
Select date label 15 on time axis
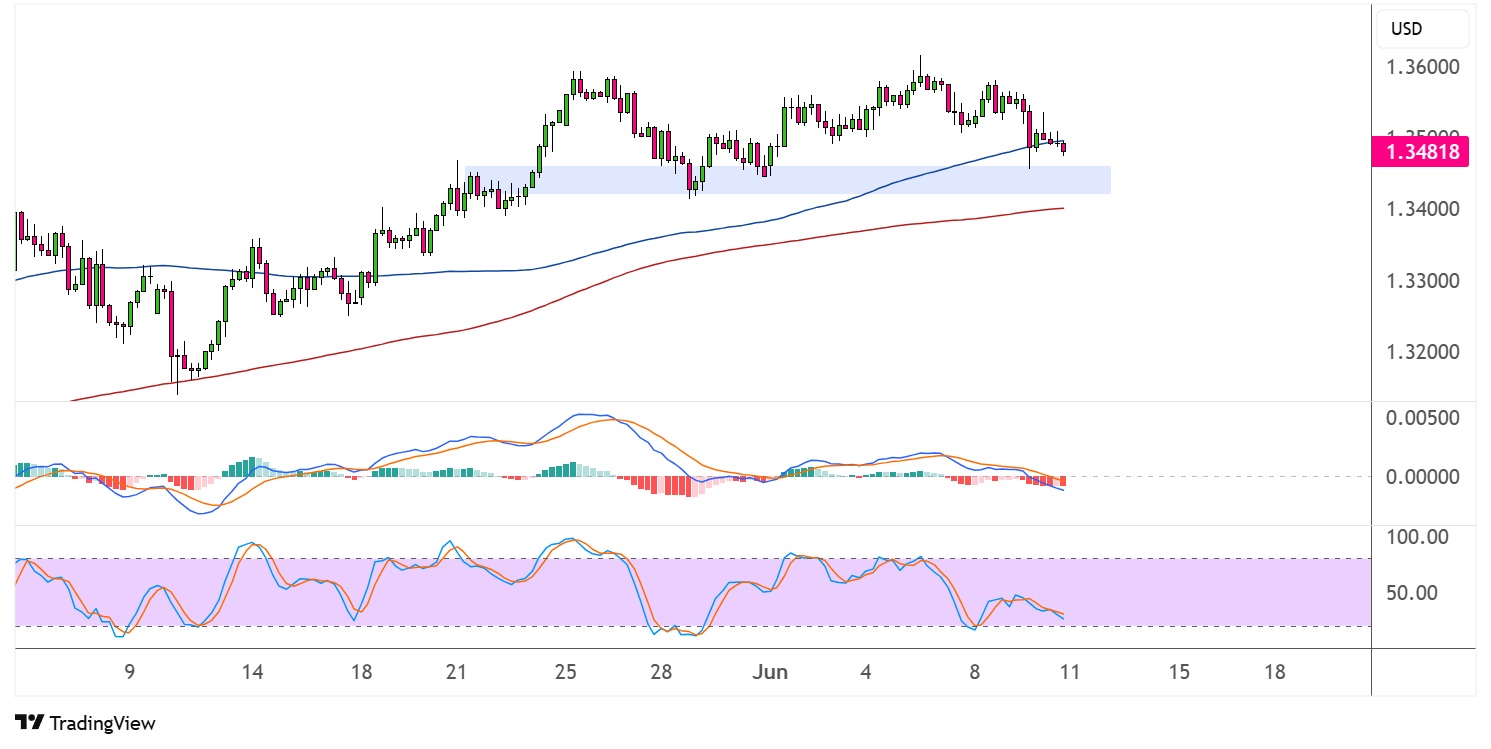[1179, 672]
